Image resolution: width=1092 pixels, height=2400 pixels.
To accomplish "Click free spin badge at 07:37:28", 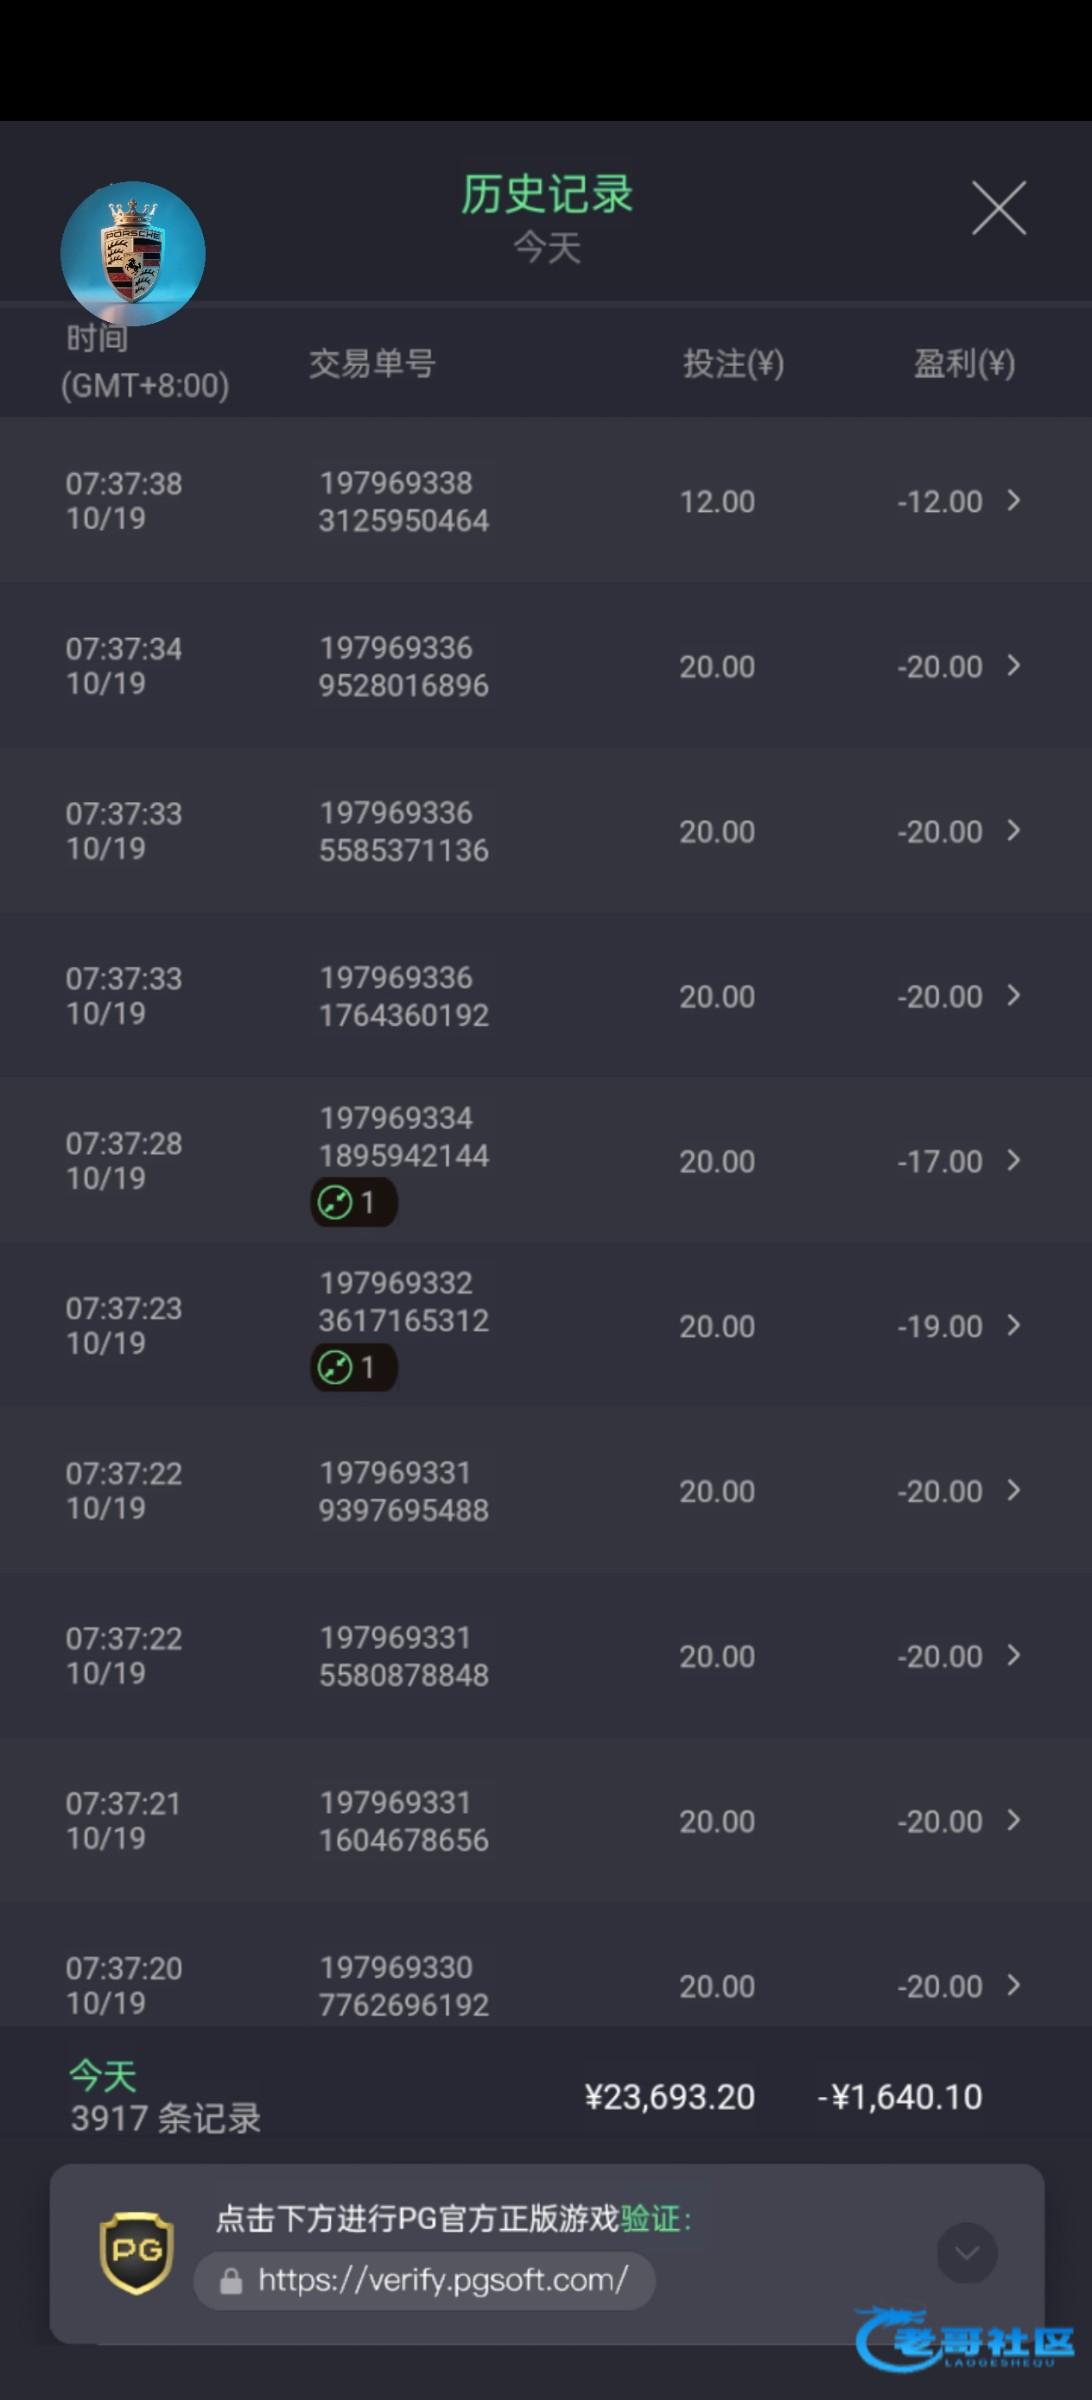I will (x=354, y=1202).
